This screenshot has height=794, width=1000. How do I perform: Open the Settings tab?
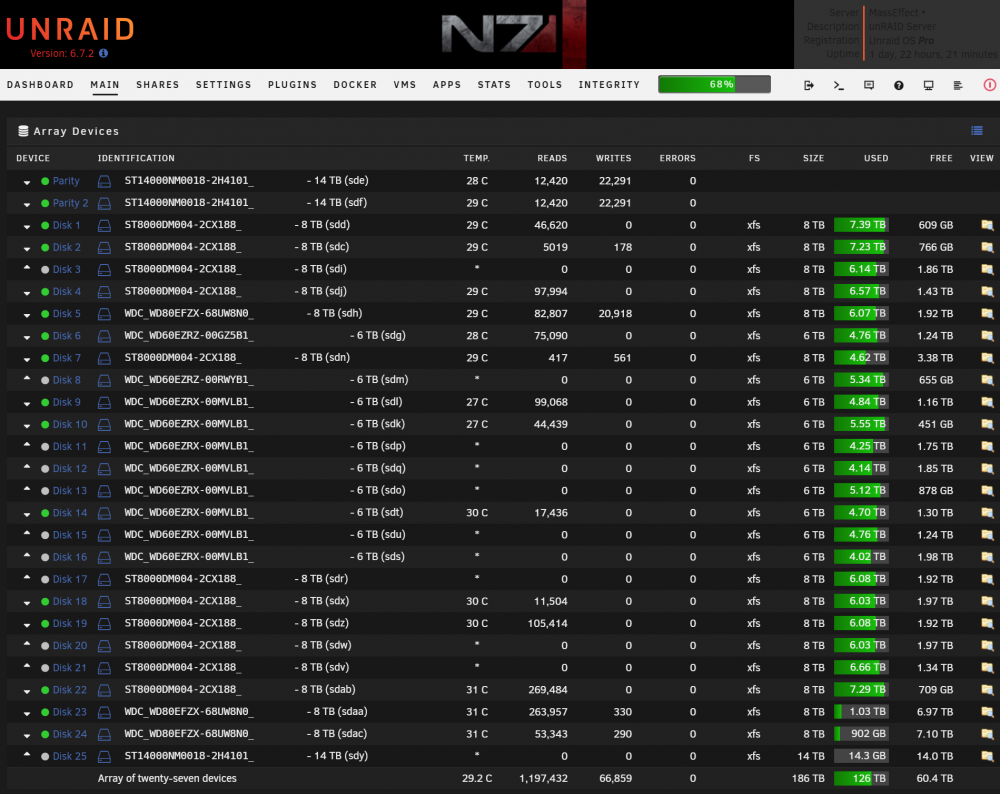tap(223, 85)
